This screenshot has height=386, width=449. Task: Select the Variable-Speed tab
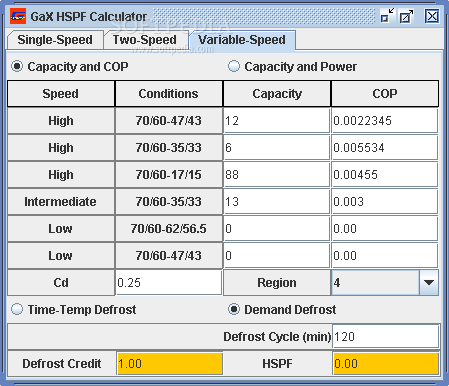point(242,40)
